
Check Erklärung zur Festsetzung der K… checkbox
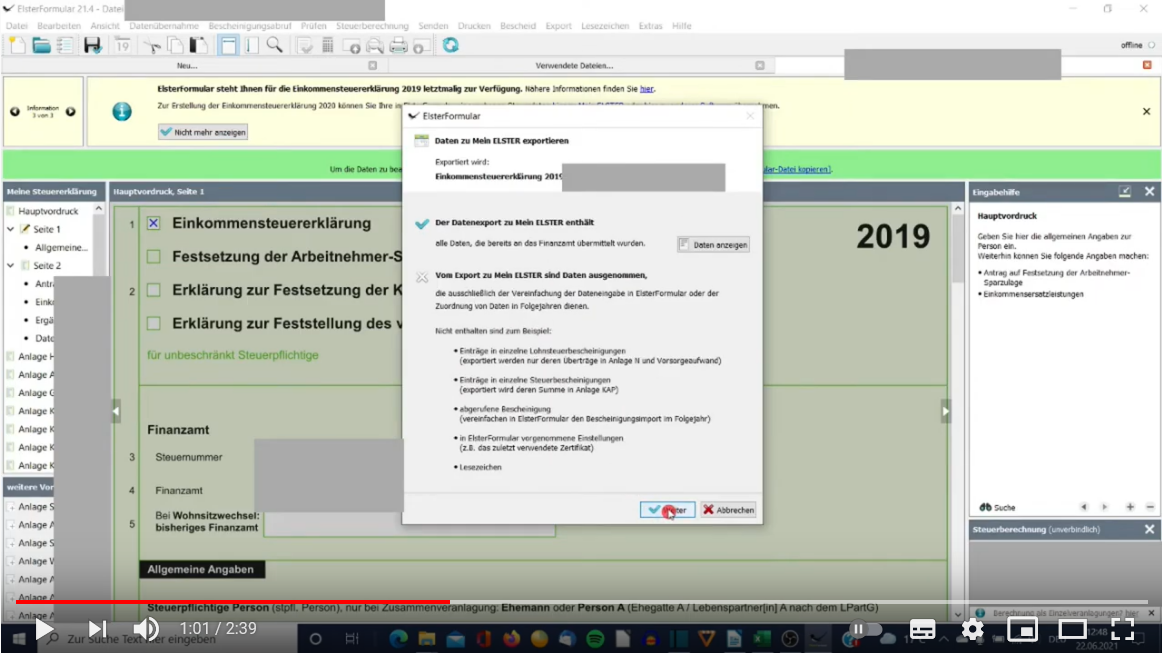153,290
